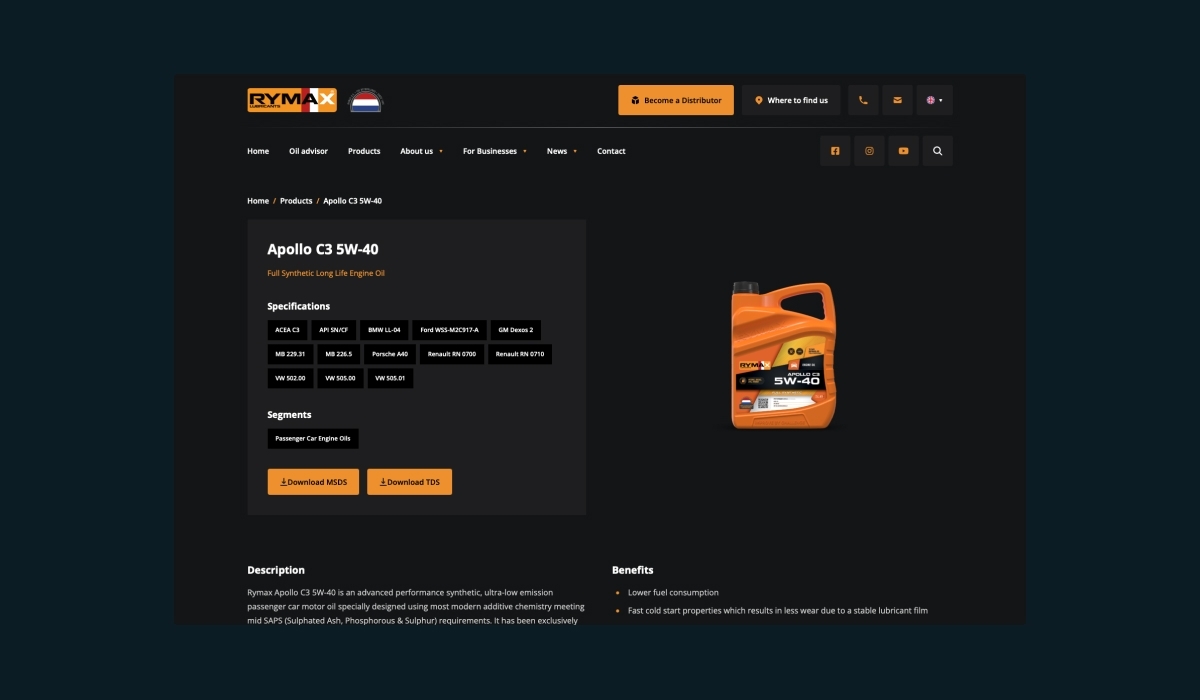Select the GM Dexos 2 tag
Image resolution: width=1200 pixels, height=700 pixels.
tap(516, 329)
